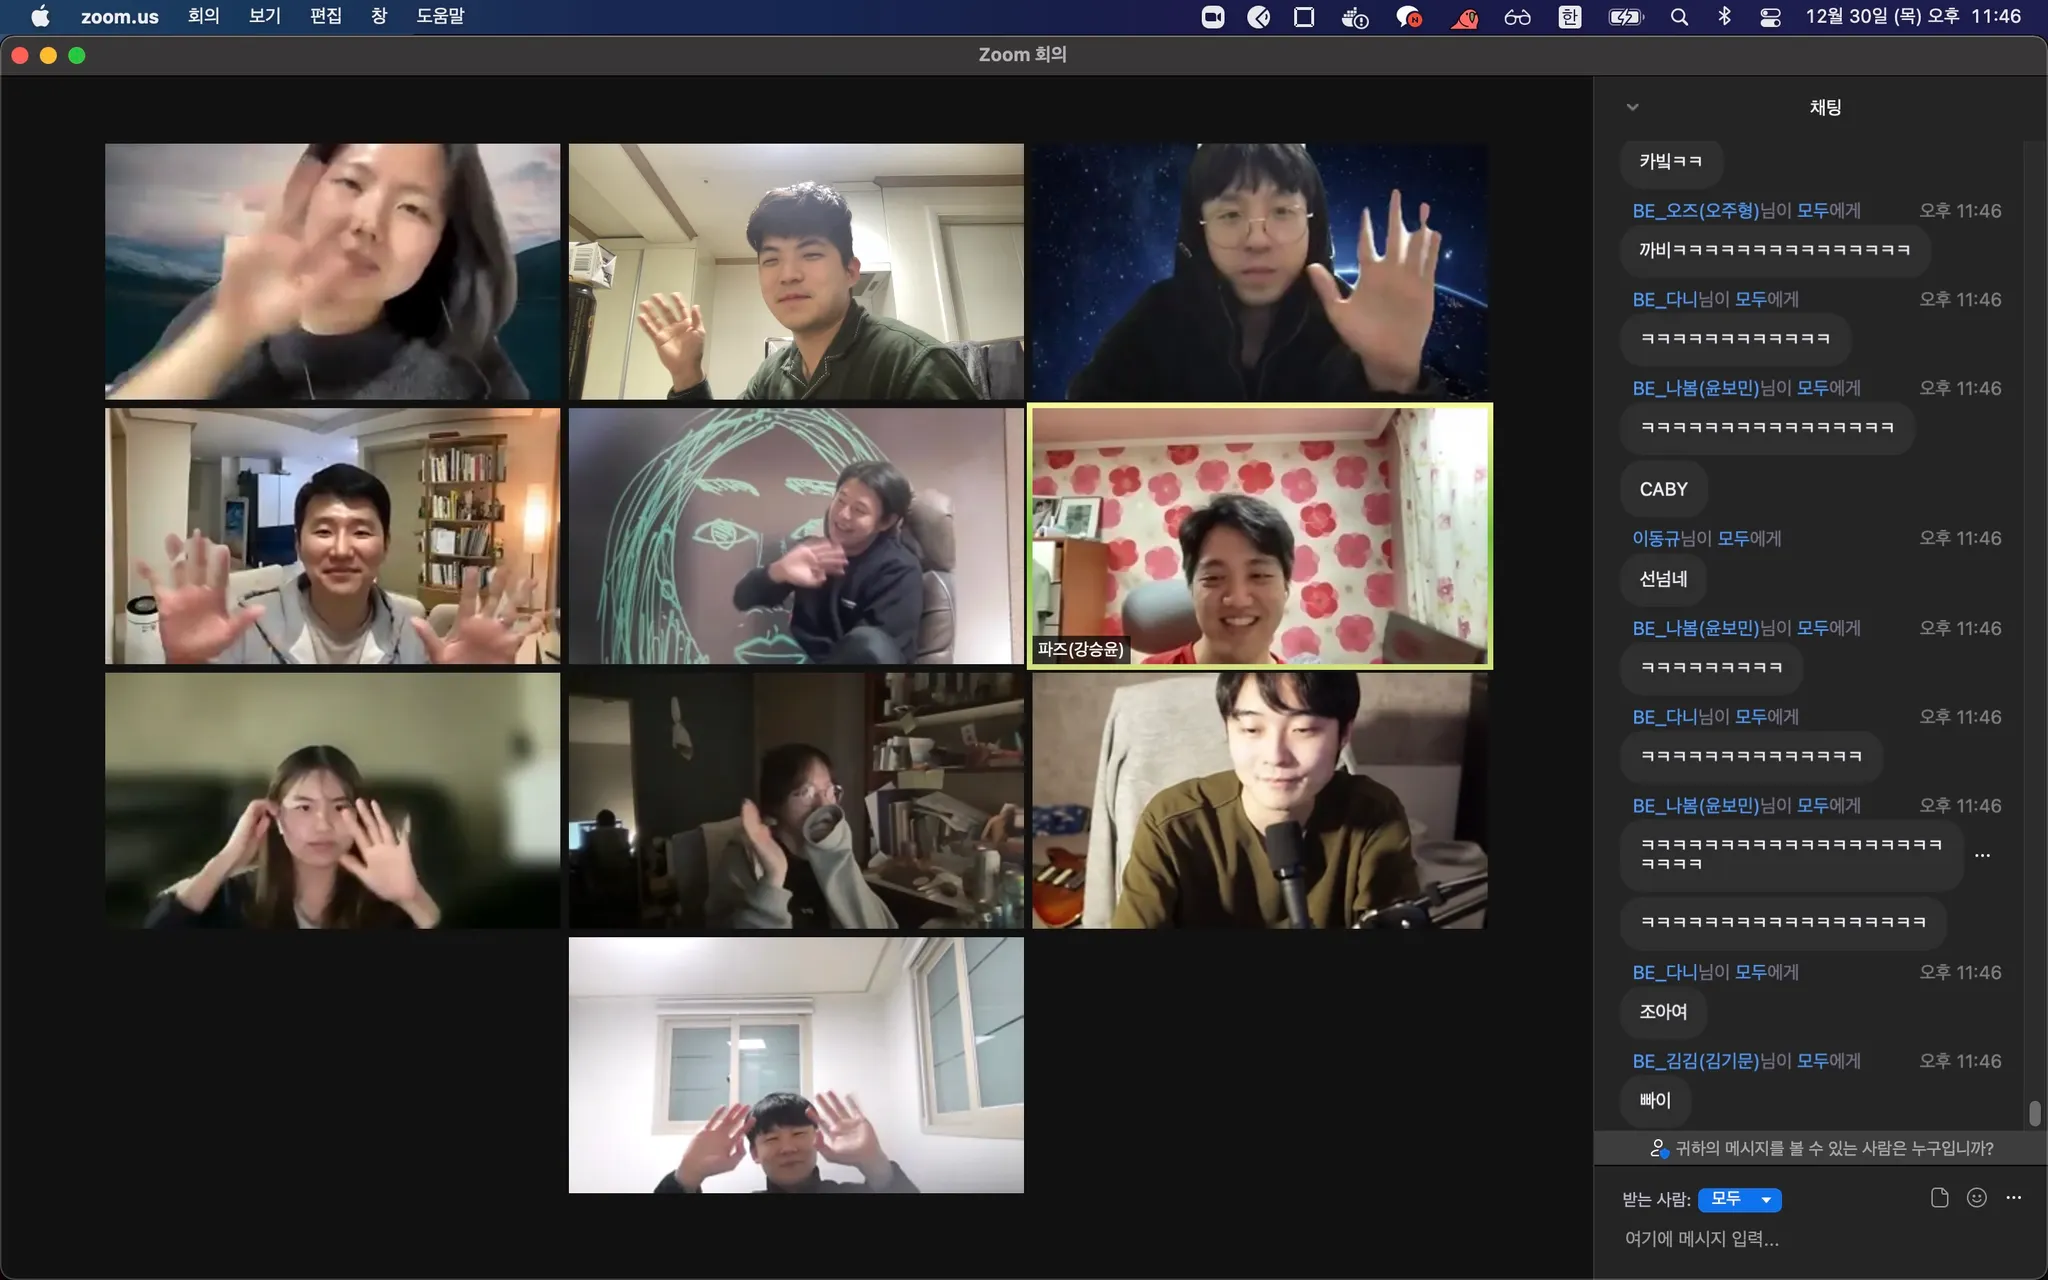This screenshot has width=2048, height=1280.
Task: Click the Bluetooth status icon
Action: (1724, 17)
